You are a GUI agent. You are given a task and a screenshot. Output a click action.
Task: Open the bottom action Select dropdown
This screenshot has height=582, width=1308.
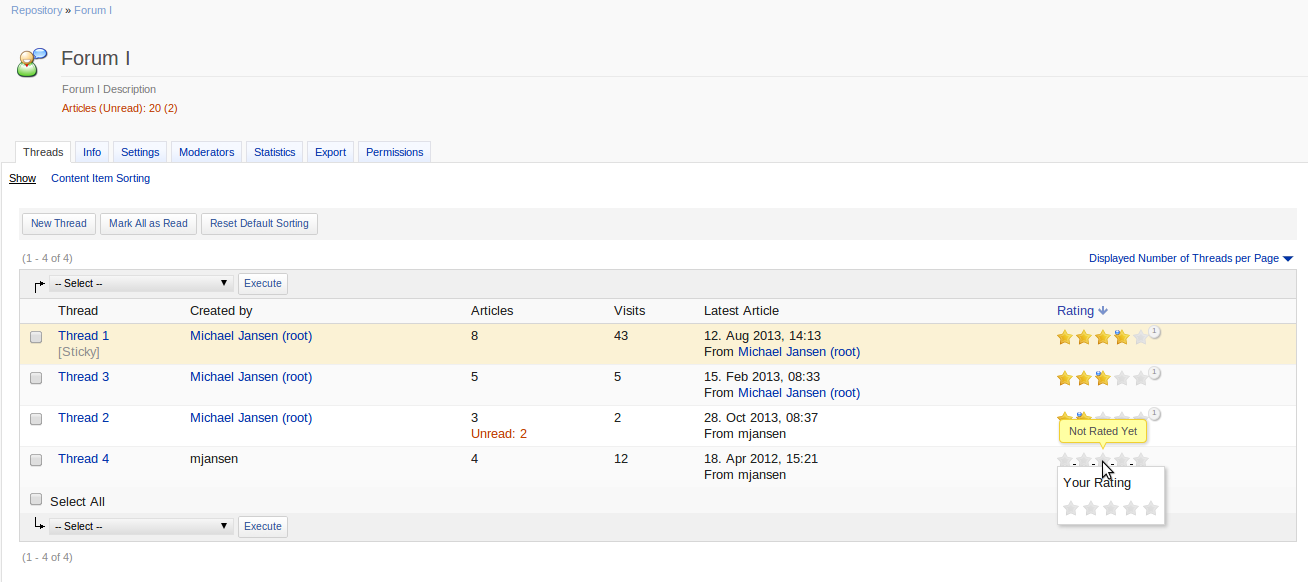[141, 526]
